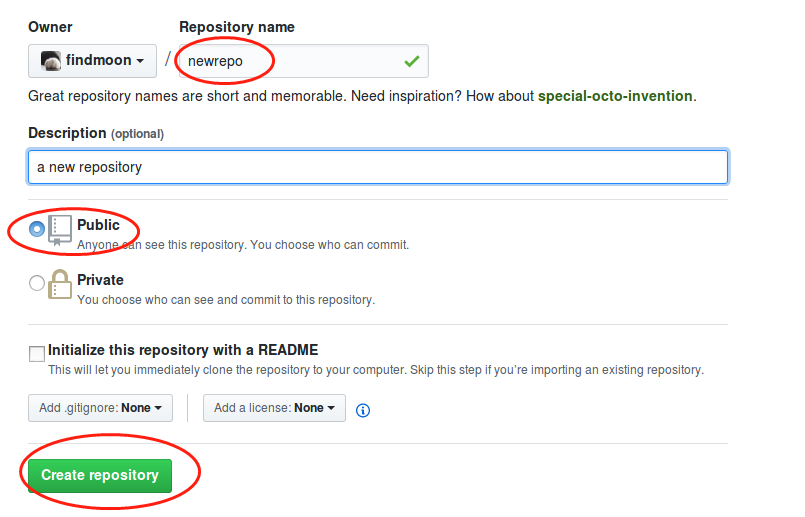Use the special-octo-invention name suggestion link
The width and height of the screenshot is (805, 517).
(615, 96)
